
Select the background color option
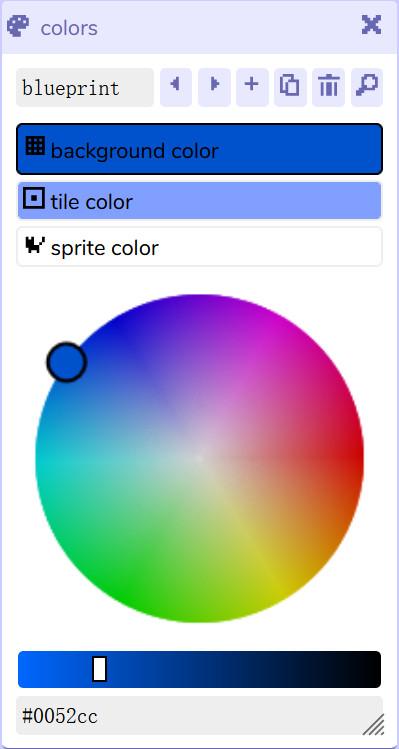tap(200, 149)
